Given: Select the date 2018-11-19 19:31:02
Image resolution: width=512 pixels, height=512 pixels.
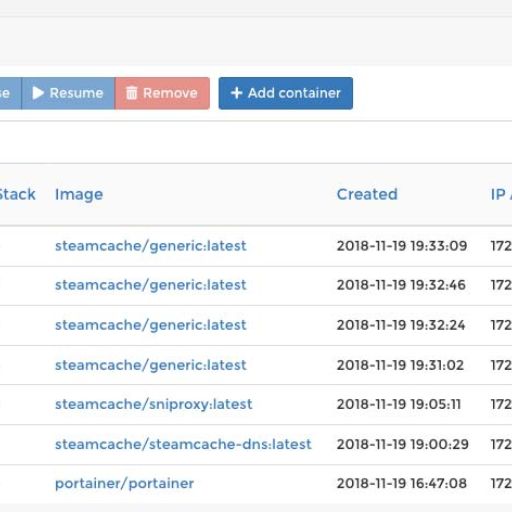Looking at the screenshot, I should [x=400, y=365].
